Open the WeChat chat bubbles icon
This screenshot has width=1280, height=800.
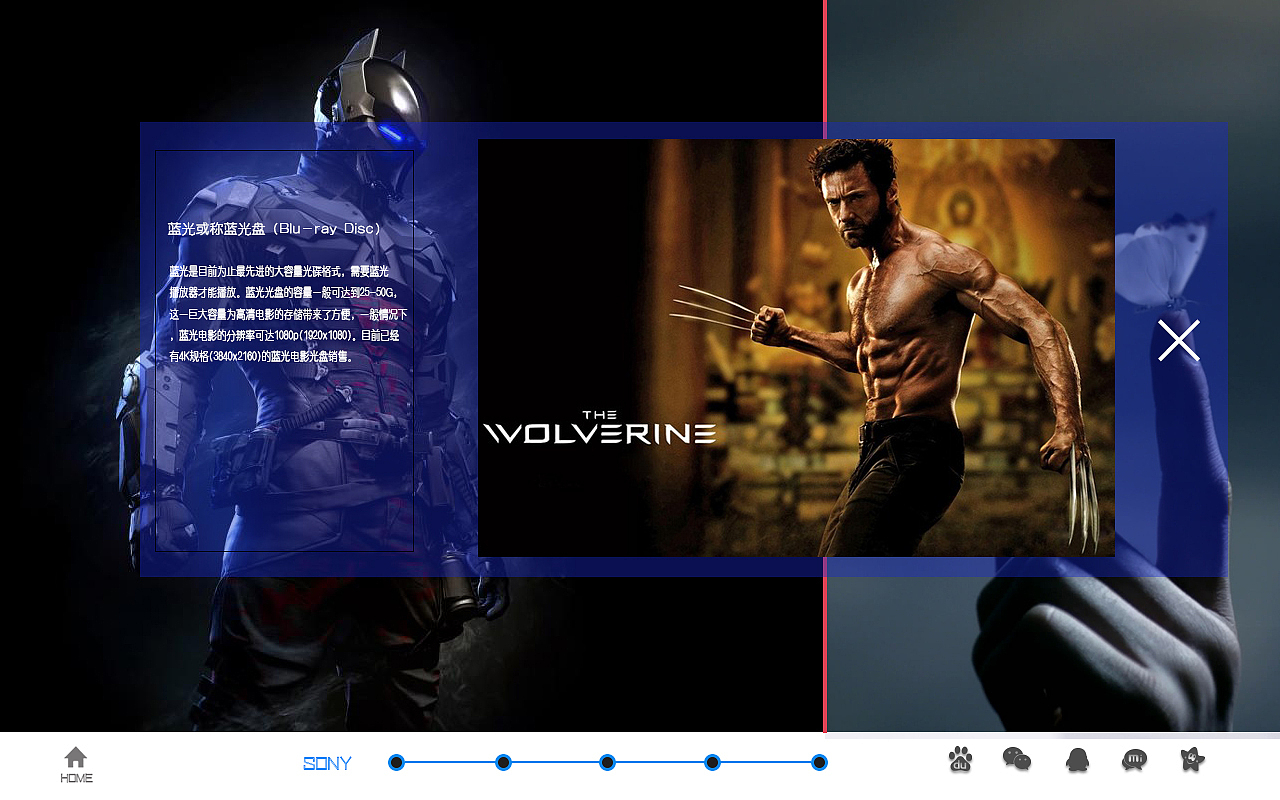1017,760
